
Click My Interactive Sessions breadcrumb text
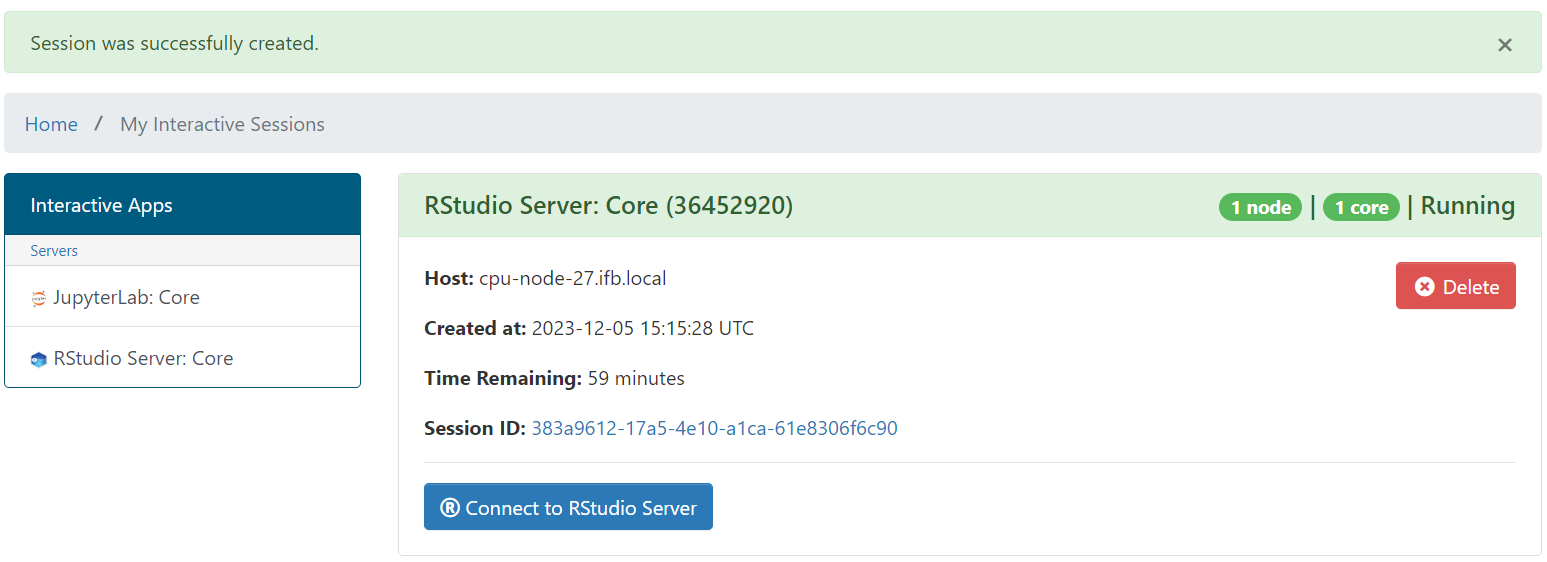(222, 124)
